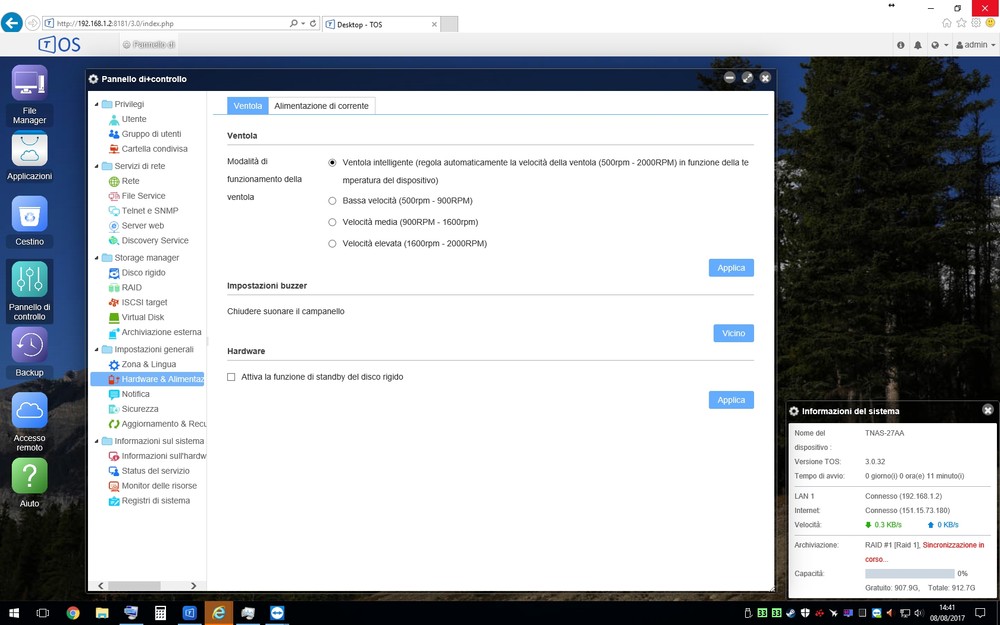This screenshot has height=625, width=1000.
Task: Open Accesso remoto cloud icon
Action: point(29,410)
